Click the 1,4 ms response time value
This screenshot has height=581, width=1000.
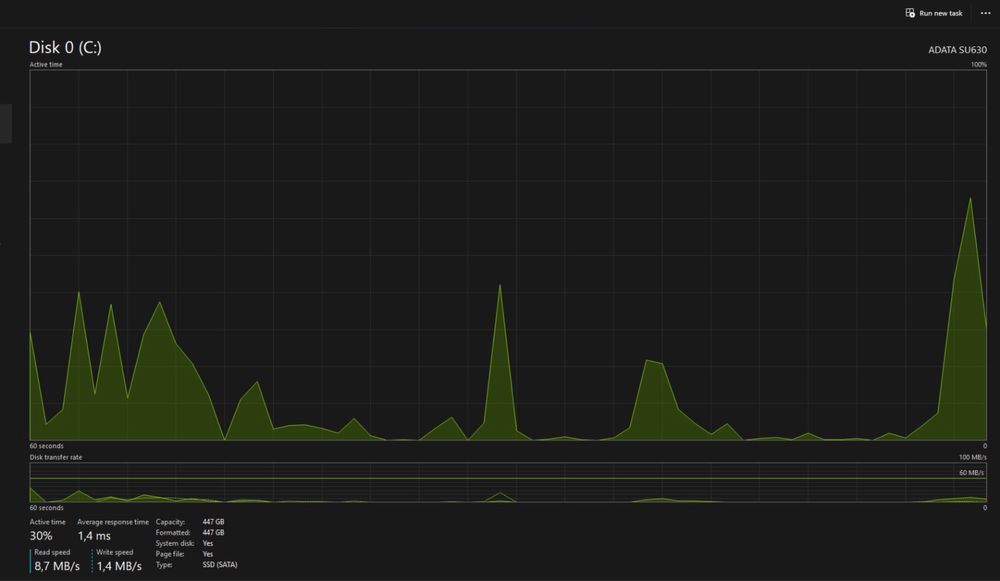point(94,536)
